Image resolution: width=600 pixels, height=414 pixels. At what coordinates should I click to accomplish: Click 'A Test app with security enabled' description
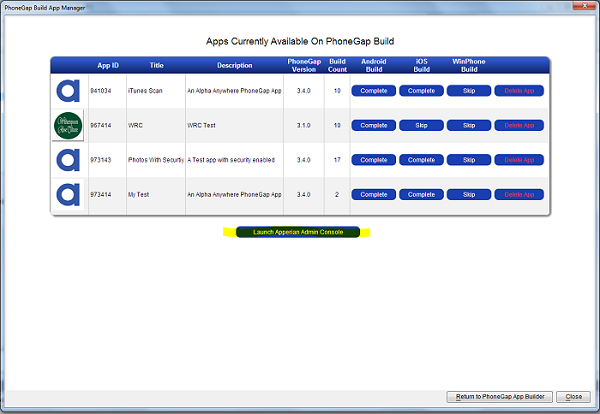(x=231, y=160)
